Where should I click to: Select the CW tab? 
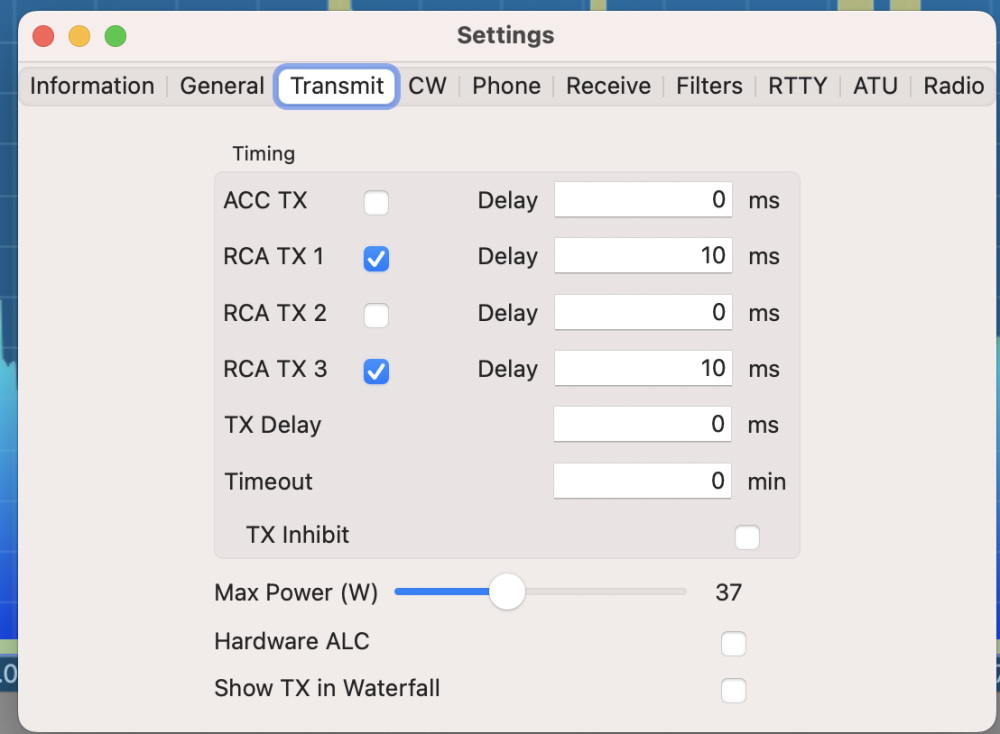click(427, 86)
